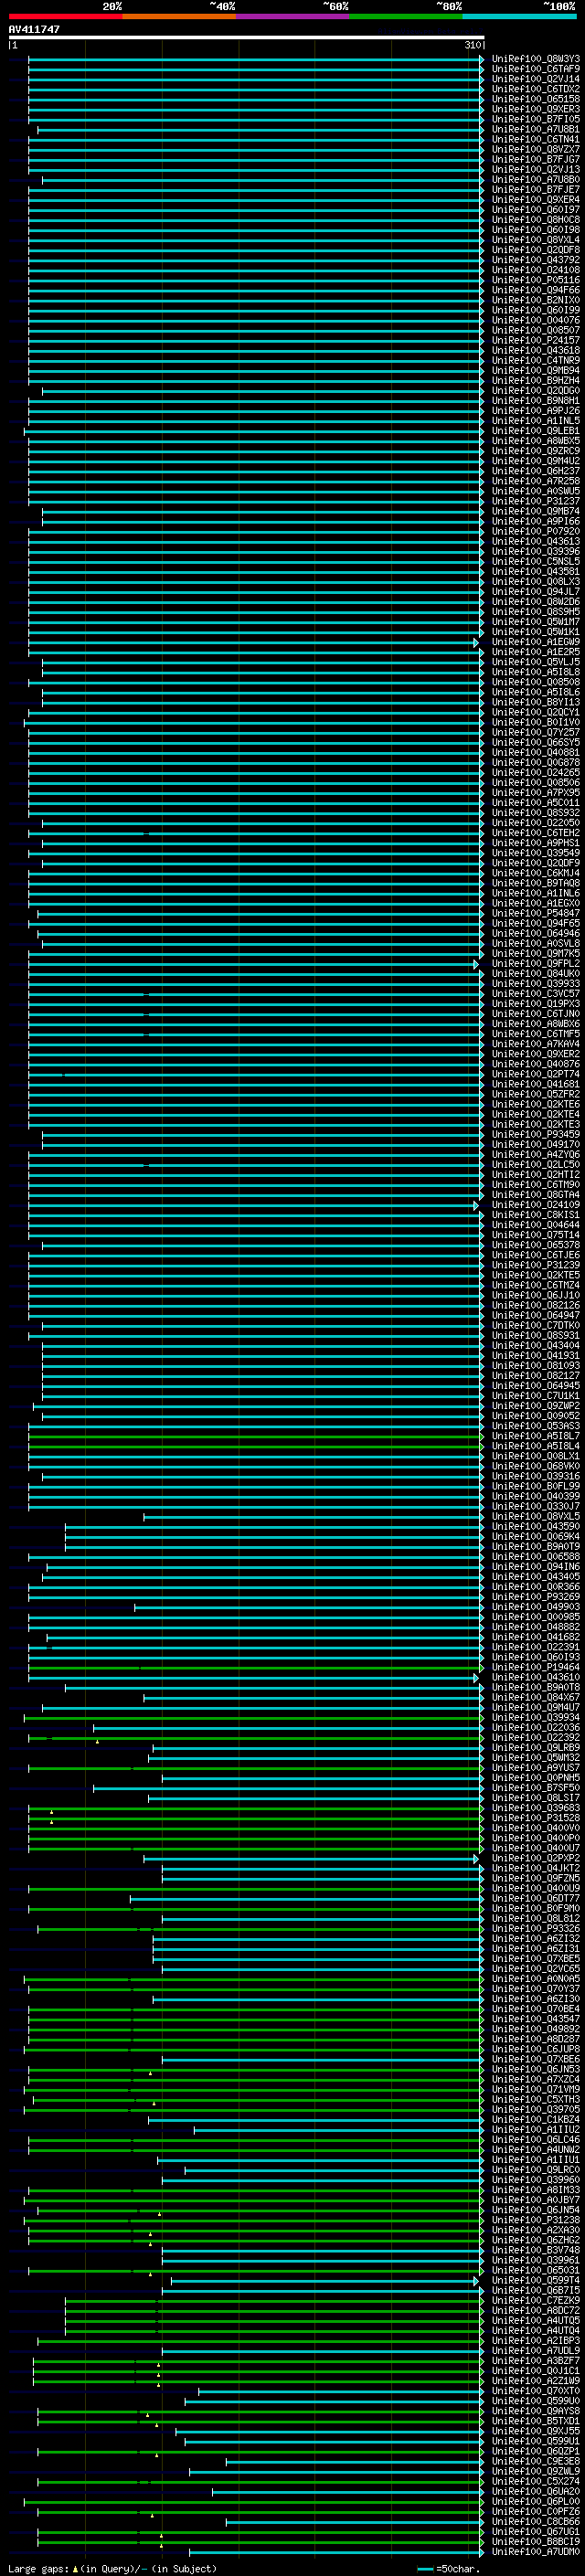585x2576 pixels.
Task: Select the UniRef100_A9PJ26 label
Action: pos(536,410)
